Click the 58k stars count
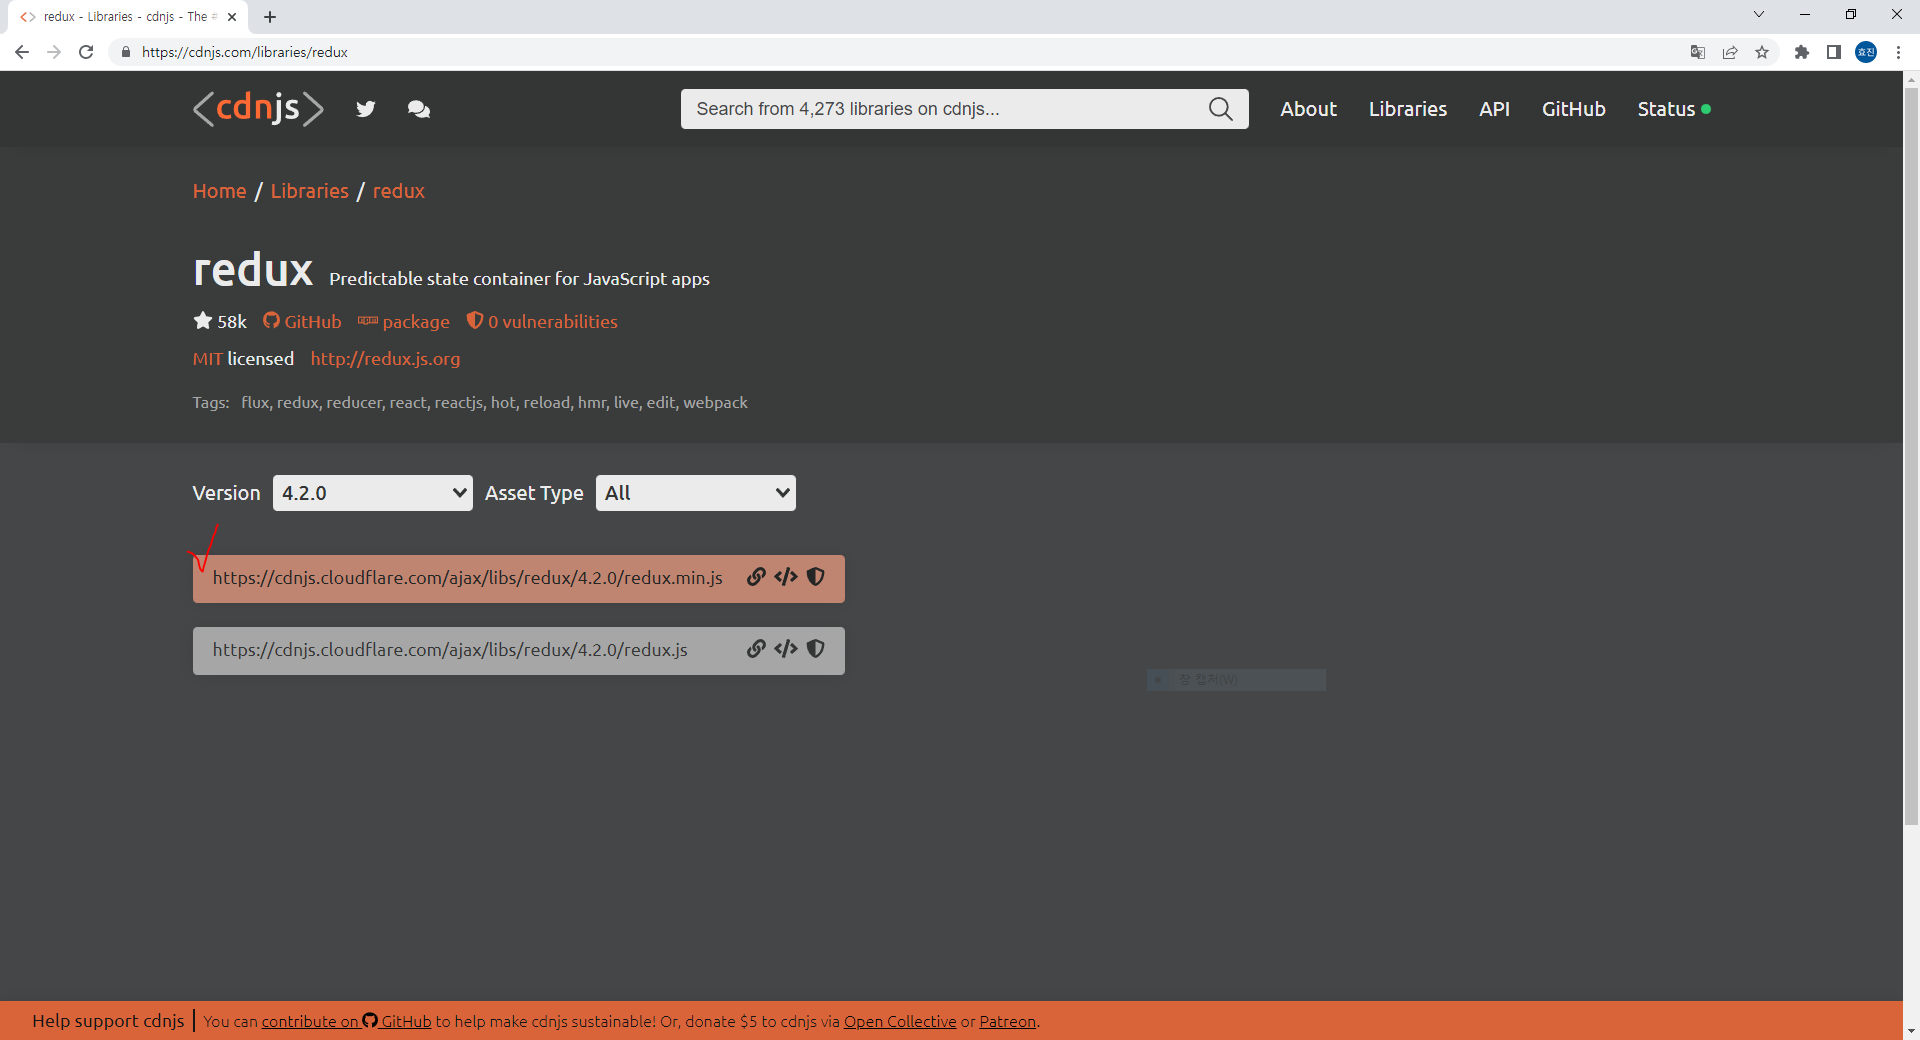Image resolution: width=1920 pixels, height=1040 pixels. tap(220, 321)
